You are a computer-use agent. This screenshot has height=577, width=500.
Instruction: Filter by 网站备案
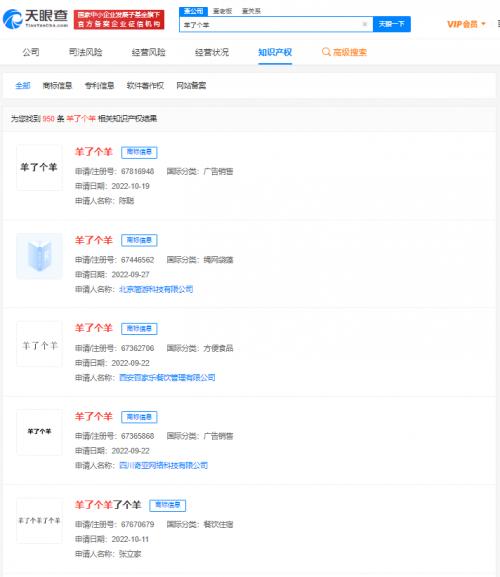(x=191, y=86)
